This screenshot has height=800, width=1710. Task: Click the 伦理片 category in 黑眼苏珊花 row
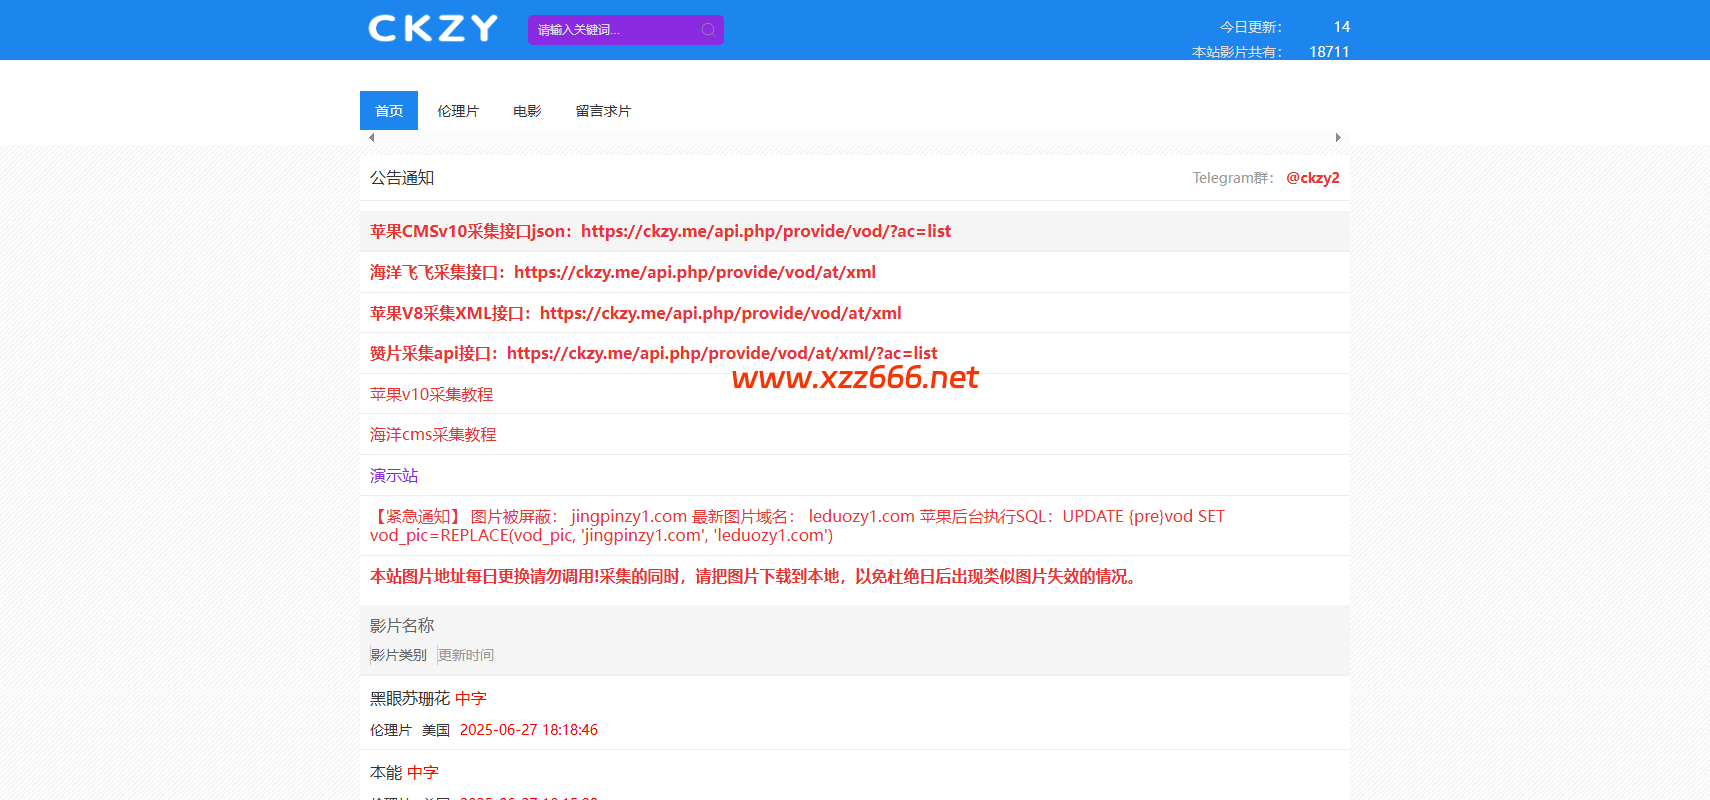(x=391, y=730)
